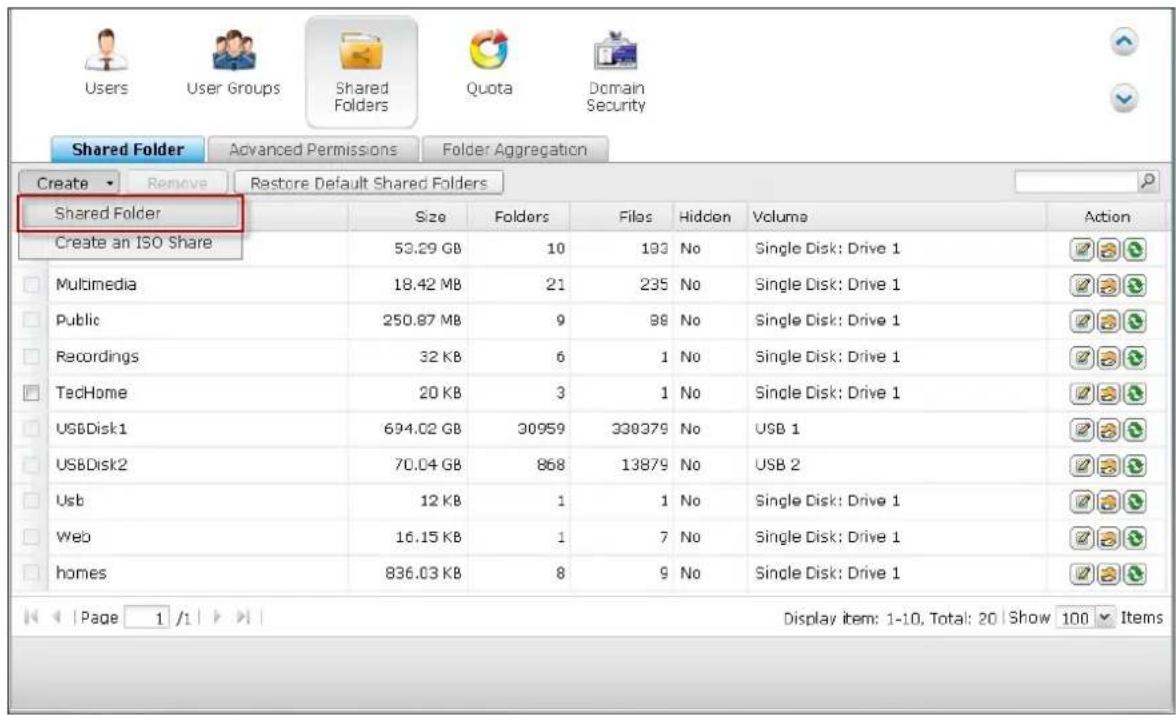The height and width of the screenshot is (715, 1176).
Task: Choose Create an ISO Share
Action: click(130, 243)
